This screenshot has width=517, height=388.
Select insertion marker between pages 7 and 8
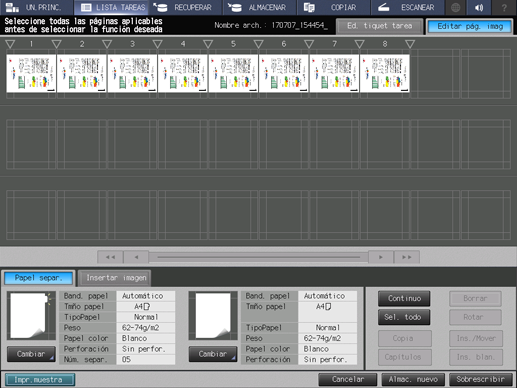pyautogui.click(x=359, y=44)
